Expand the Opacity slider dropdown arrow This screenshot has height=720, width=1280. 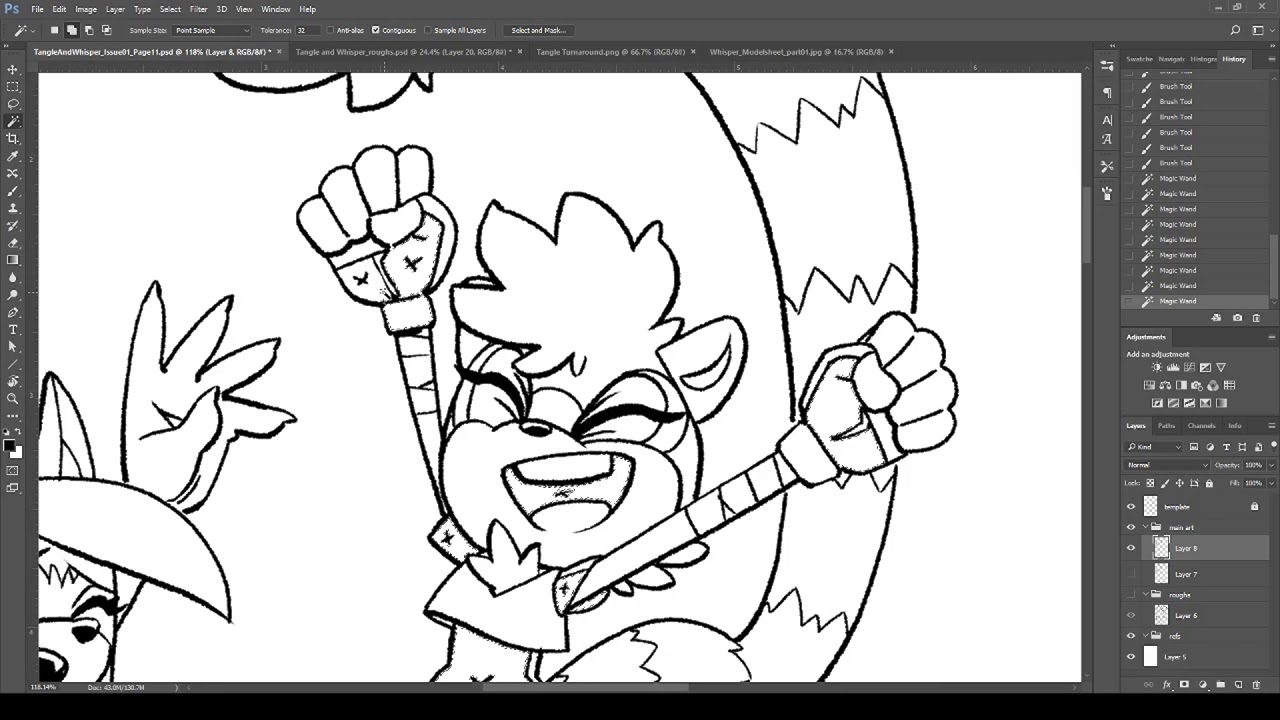(1271, 465)
